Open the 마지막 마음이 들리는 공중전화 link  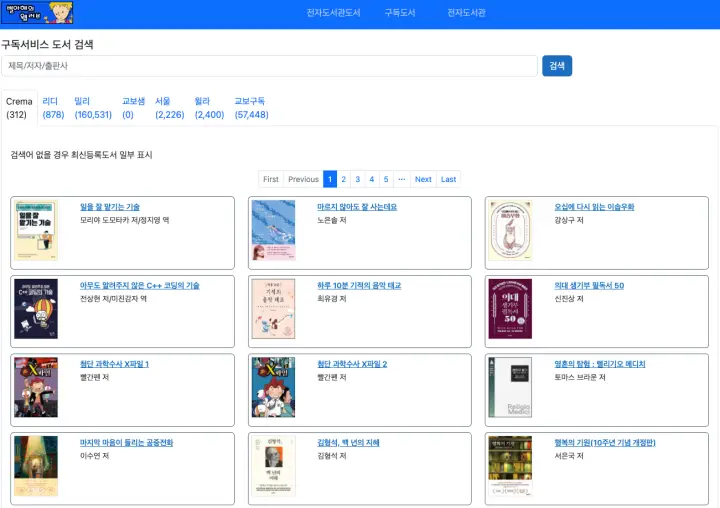[x=126, y=443]
